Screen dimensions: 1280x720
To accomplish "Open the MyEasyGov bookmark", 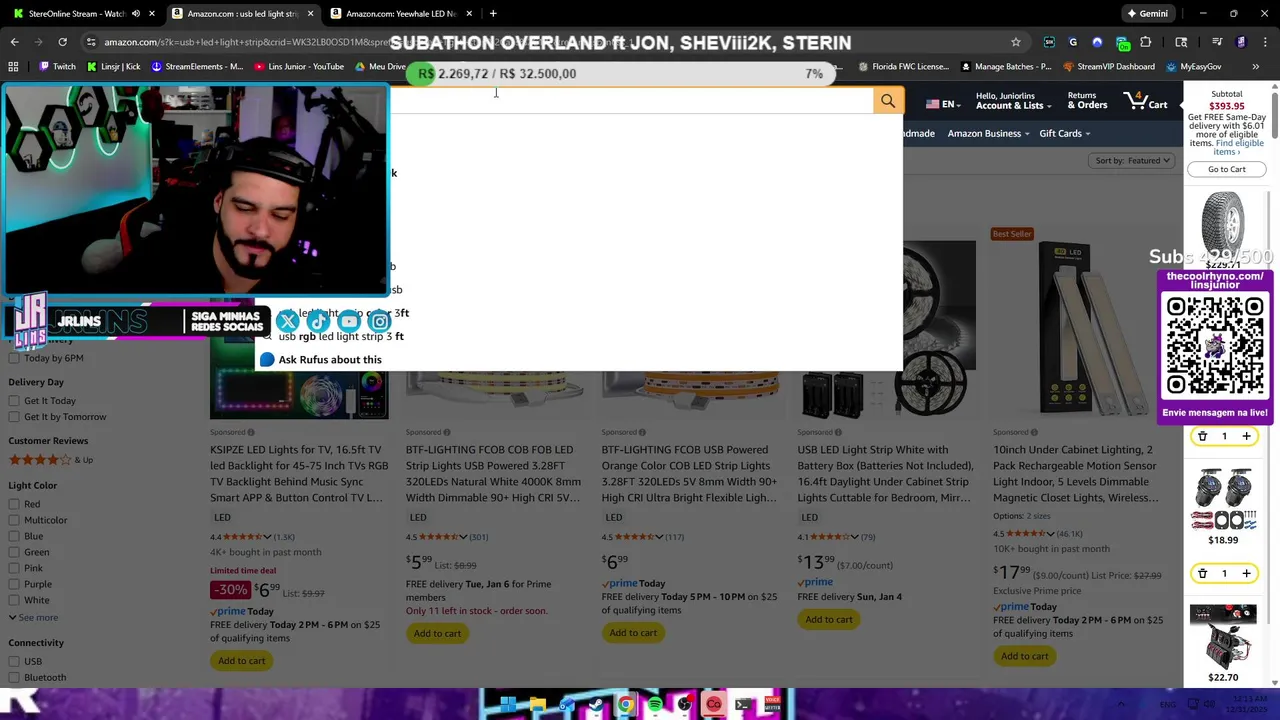I will click(x=1193, y=67).
